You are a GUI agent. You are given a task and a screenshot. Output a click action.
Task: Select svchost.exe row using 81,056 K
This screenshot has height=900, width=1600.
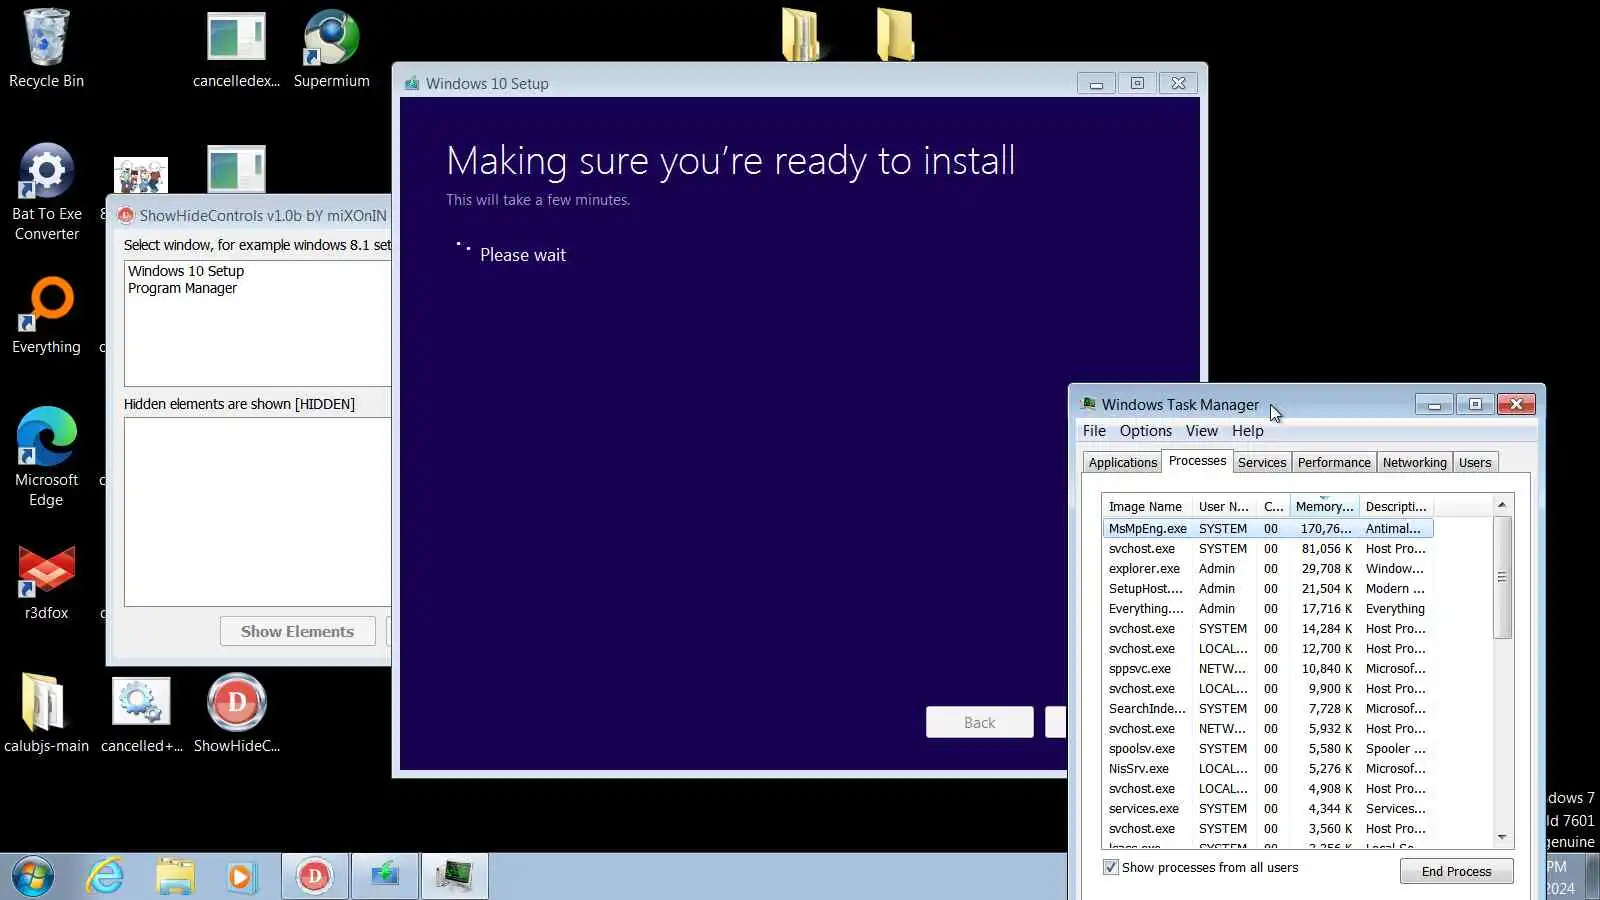click(x=1267, y=548)
